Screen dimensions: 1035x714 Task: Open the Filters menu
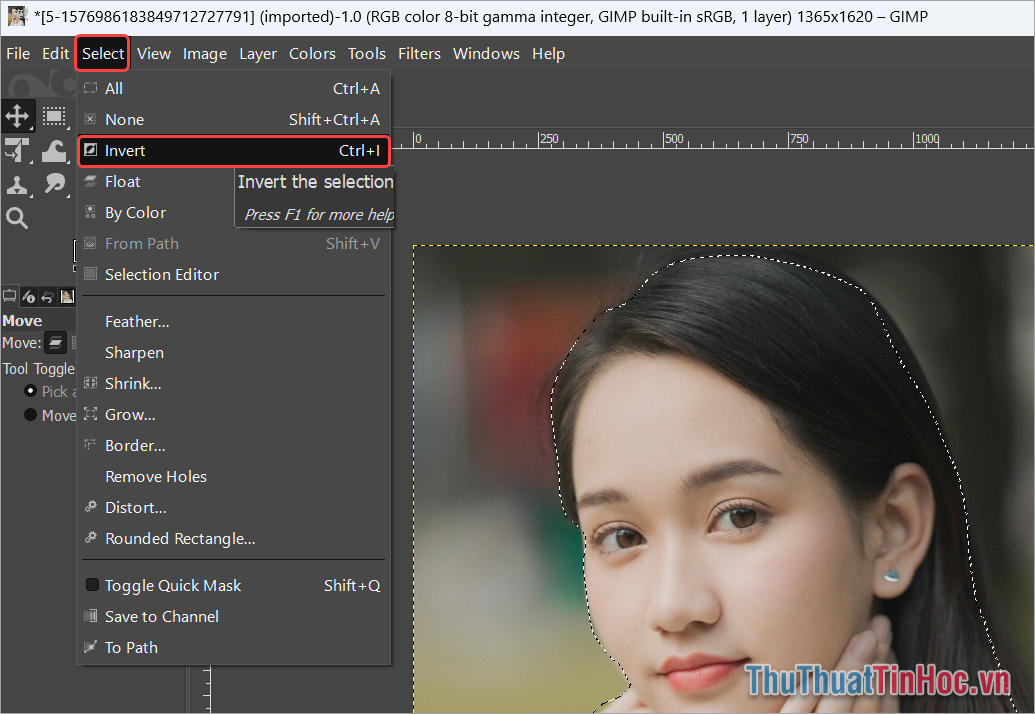point(419,53)
